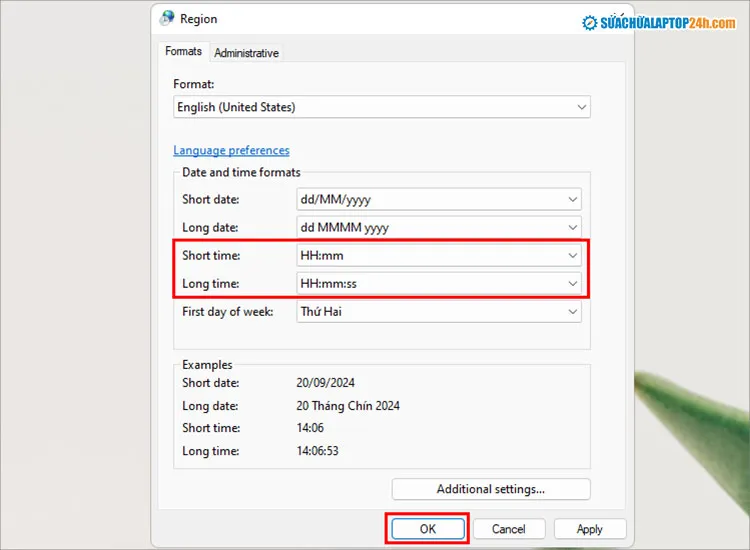Click the Region title bar text

198,19
